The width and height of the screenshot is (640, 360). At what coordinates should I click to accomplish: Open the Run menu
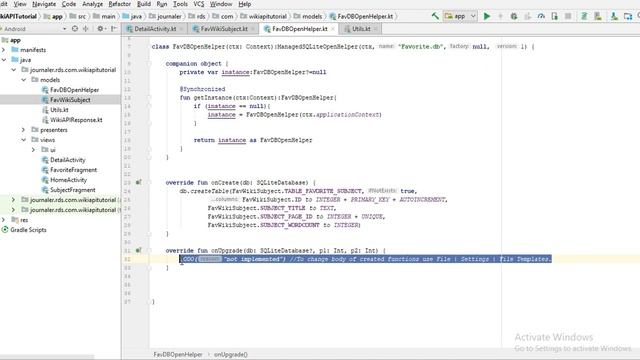pyautogui.click(x=162, y=4)
